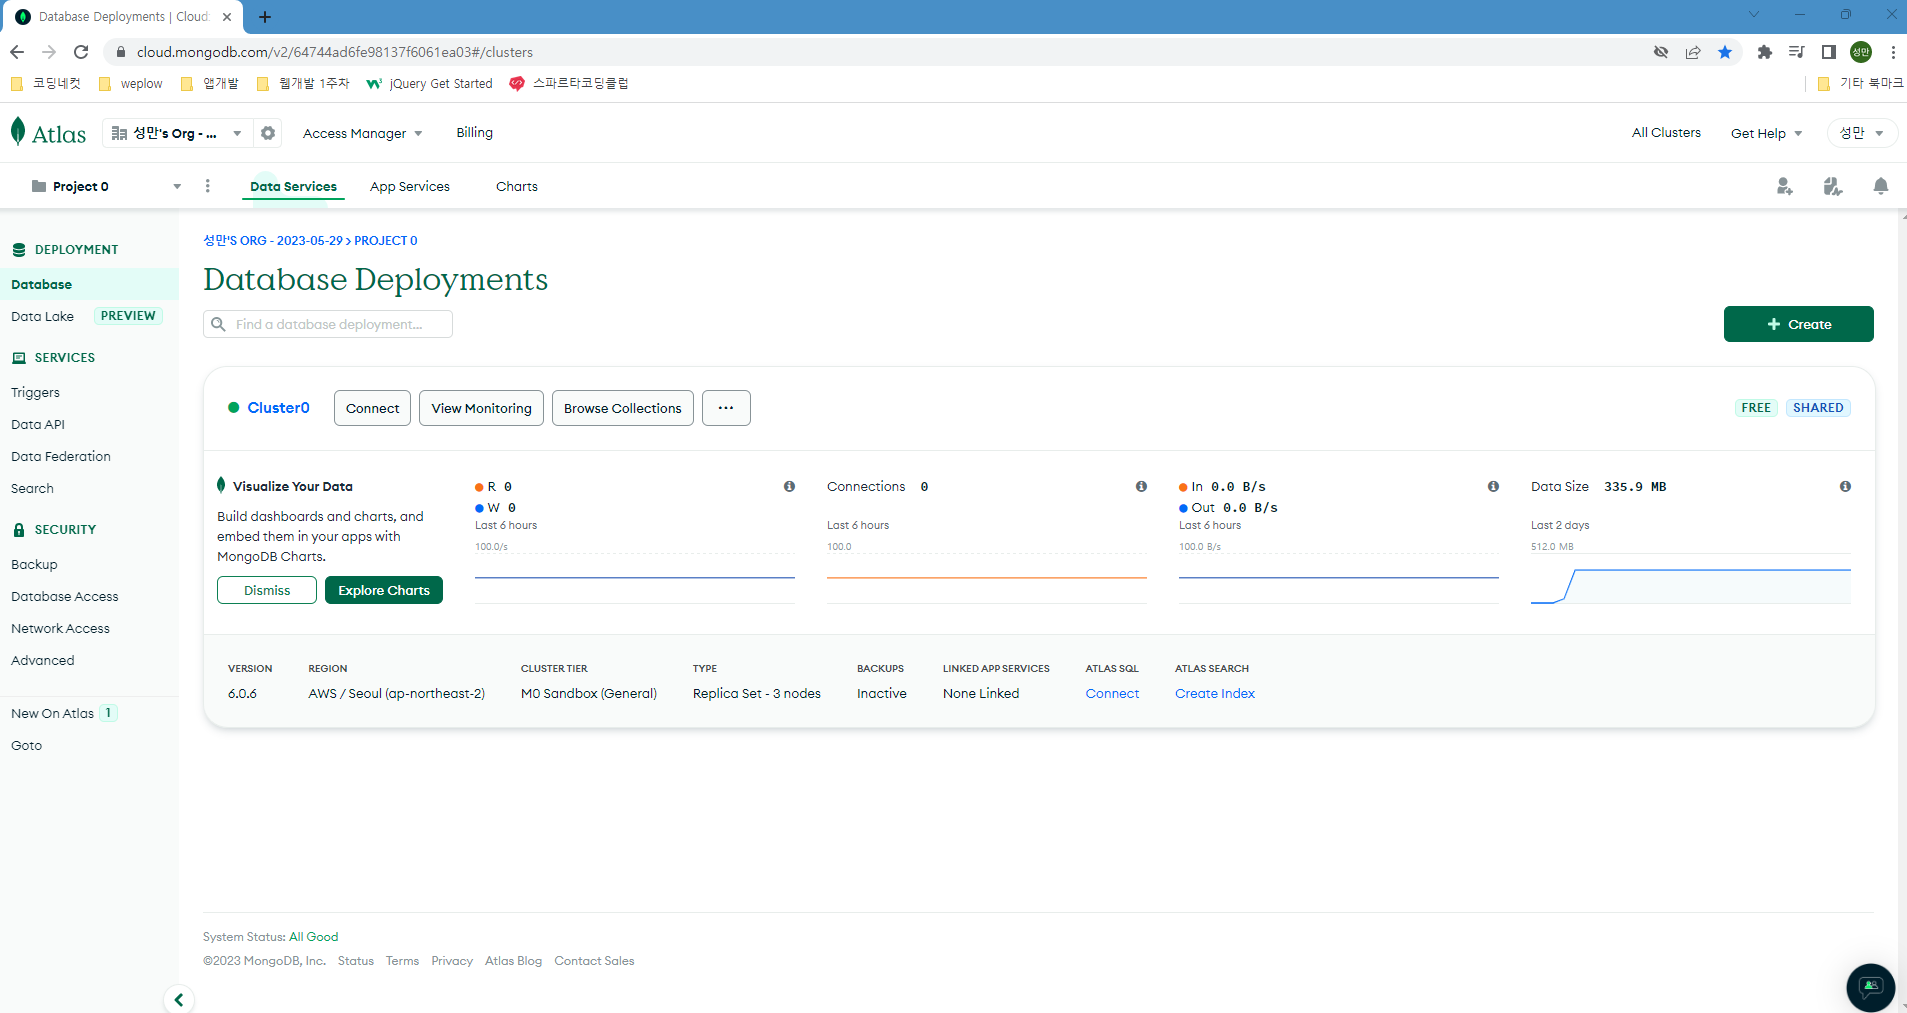Dismiss the Visualize Your Data card
1907x1013 pixels.
tap(267, 590)
